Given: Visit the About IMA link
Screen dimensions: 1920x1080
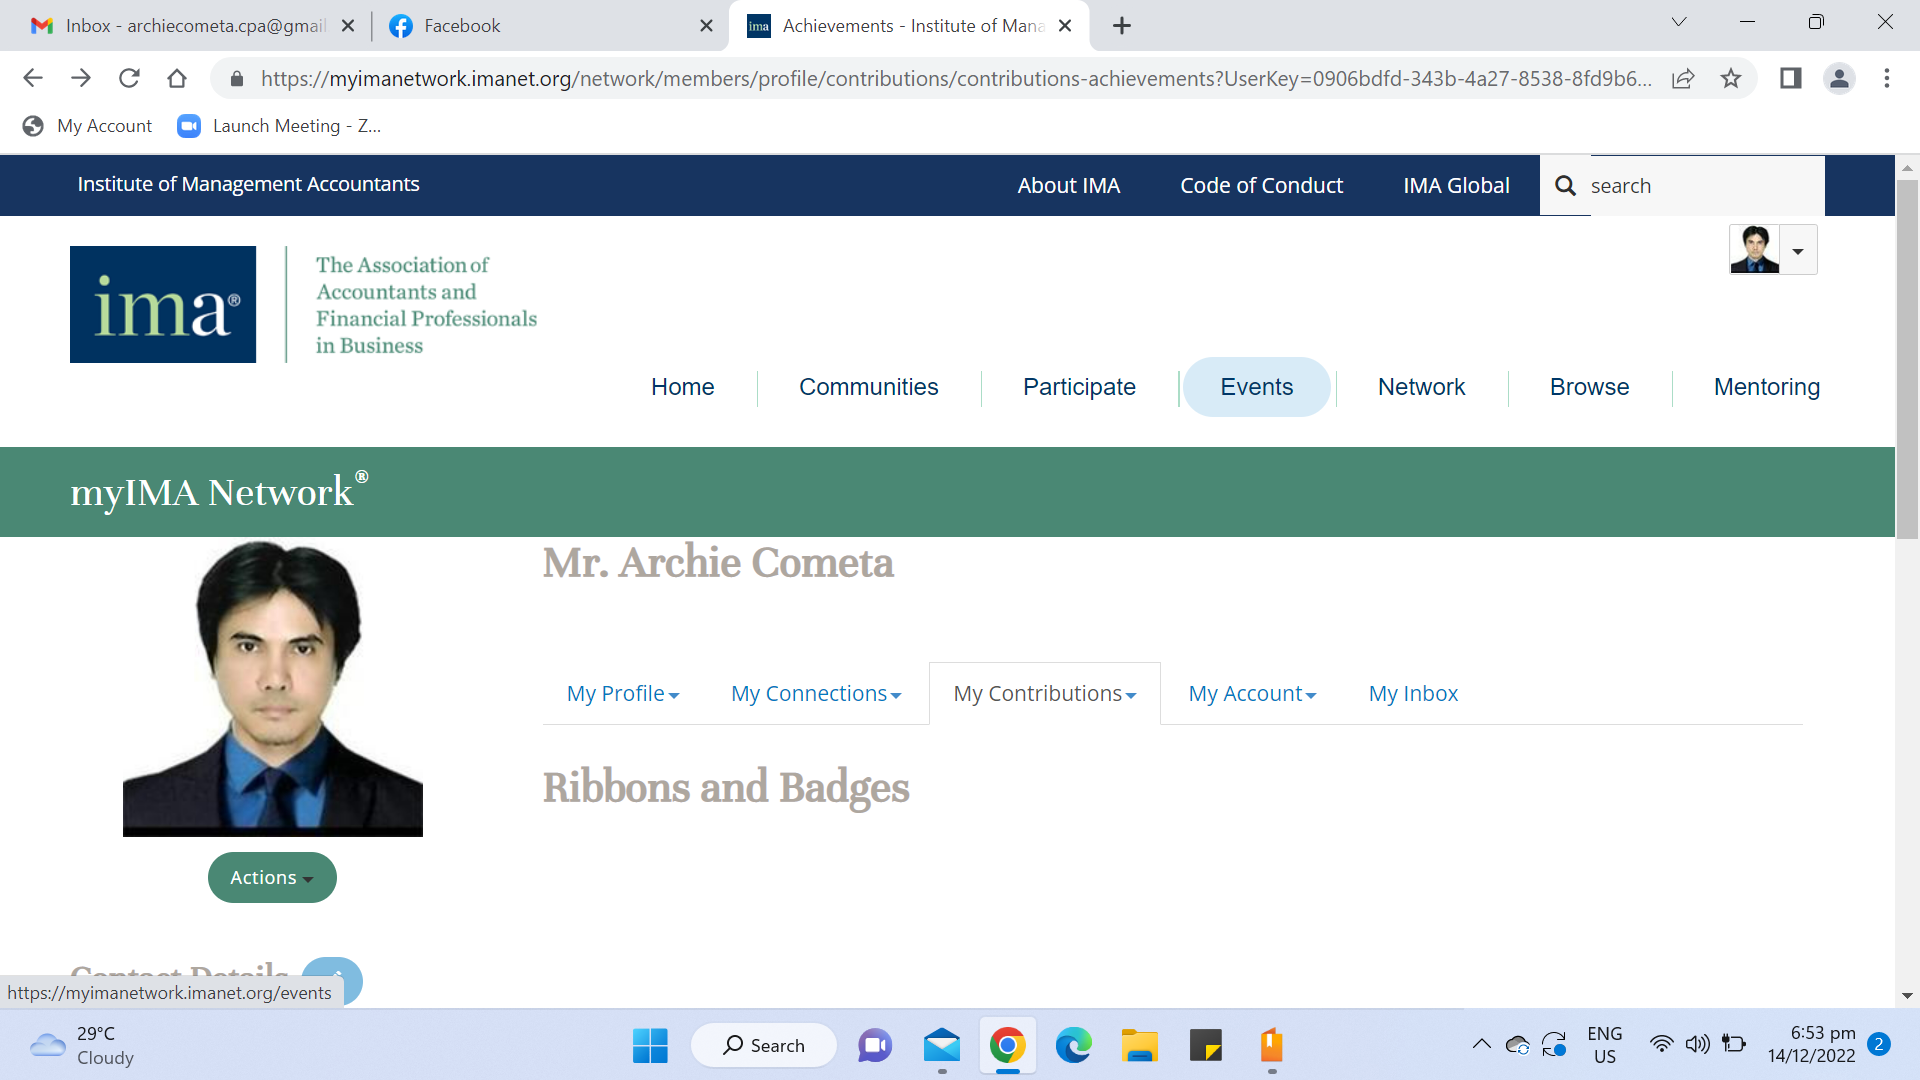Looking at the screenshot, I should point(1069,186).
